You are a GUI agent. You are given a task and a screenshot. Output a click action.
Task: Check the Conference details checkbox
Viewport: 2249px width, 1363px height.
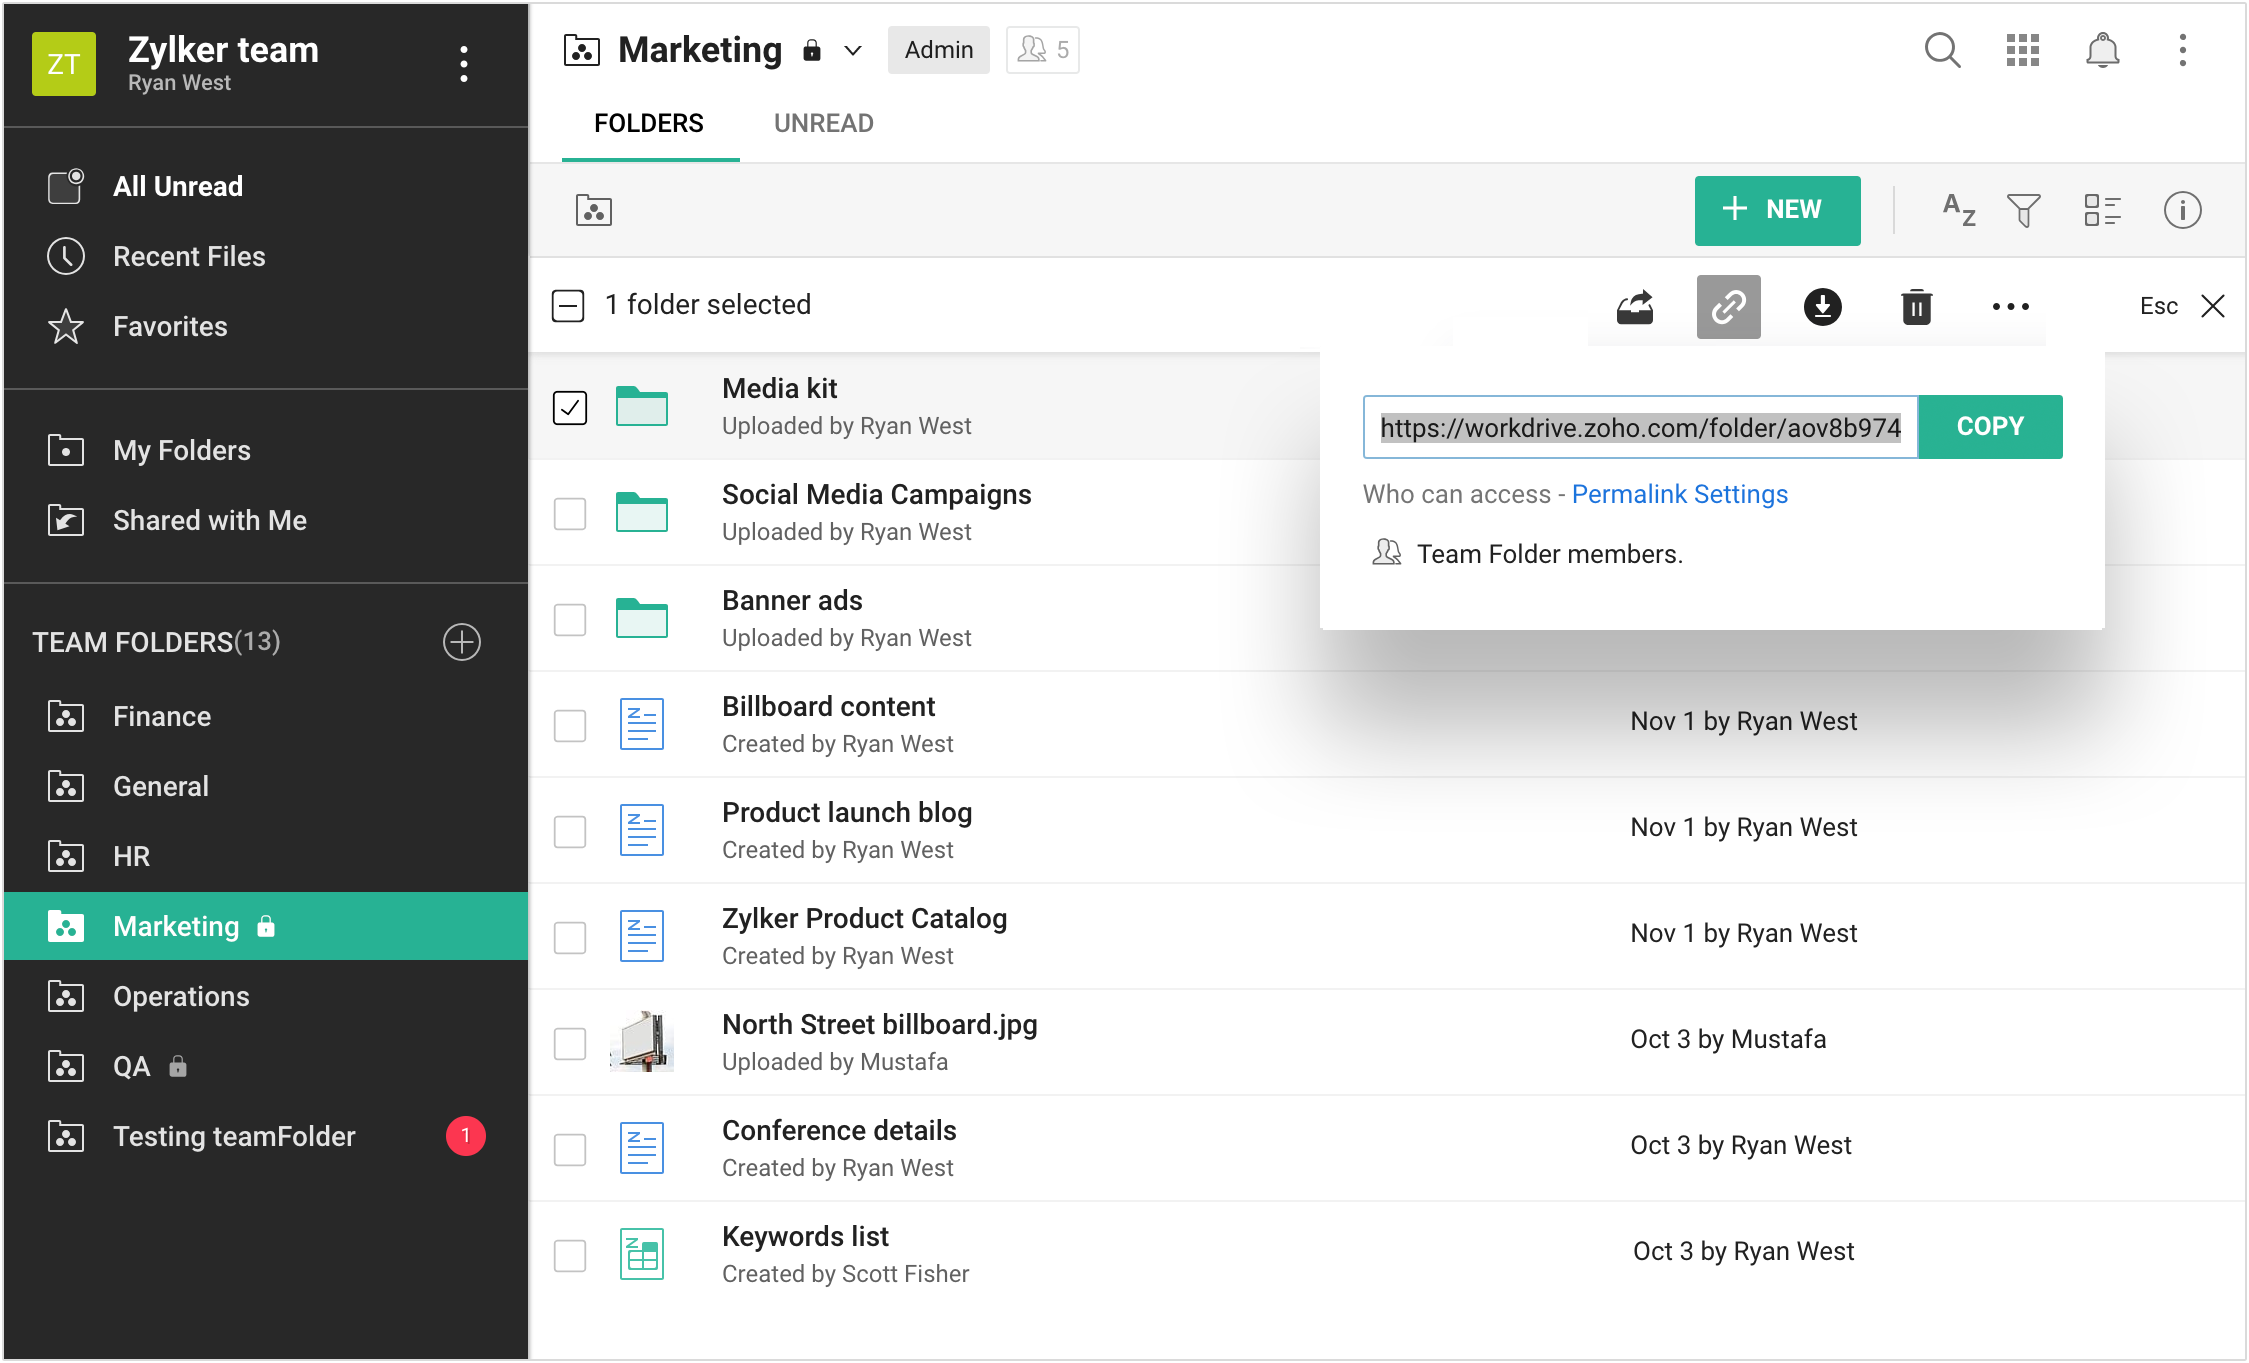(570, 1149)
